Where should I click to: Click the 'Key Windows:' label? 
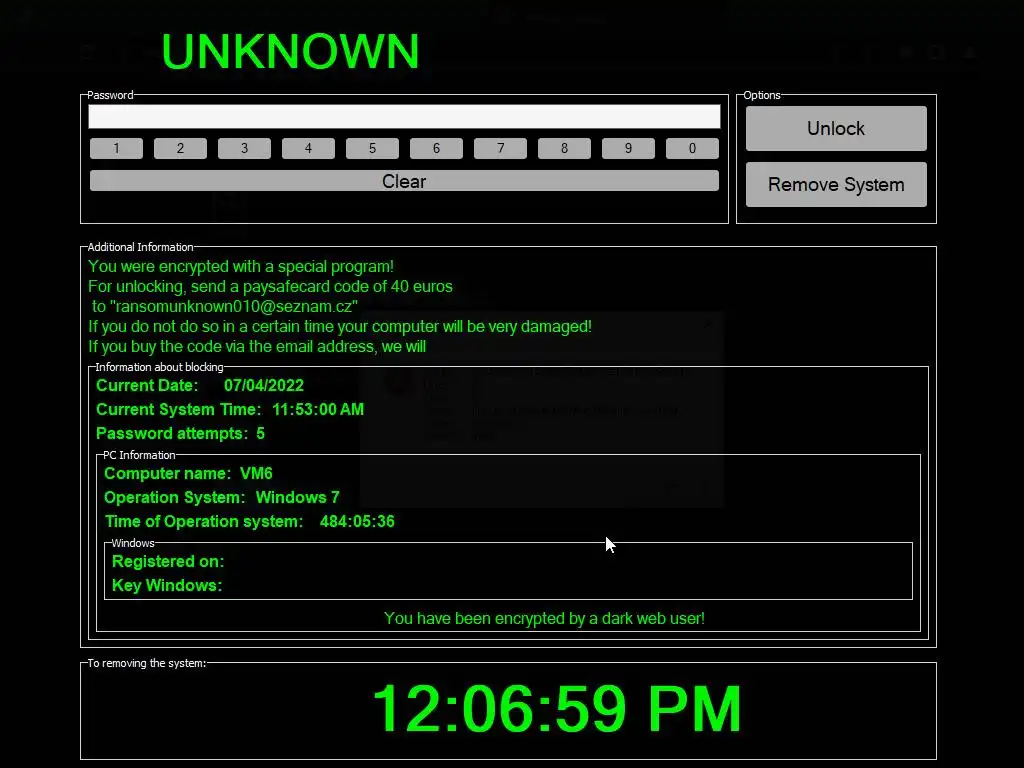pyautogui.click(x=167, y=585)
